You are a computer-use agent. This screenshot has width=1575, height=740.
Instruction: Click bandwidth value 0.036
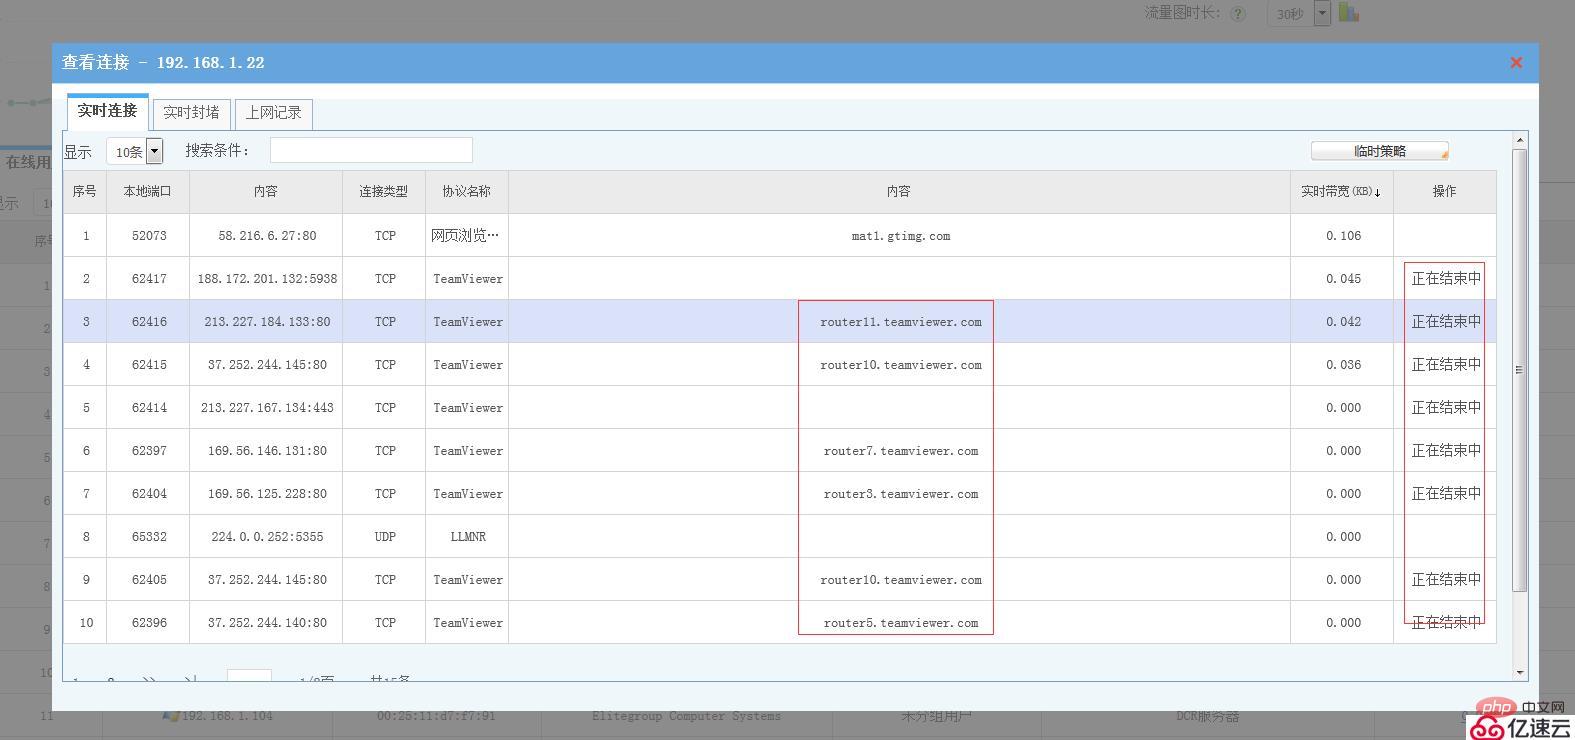[x=1343, y=365]
